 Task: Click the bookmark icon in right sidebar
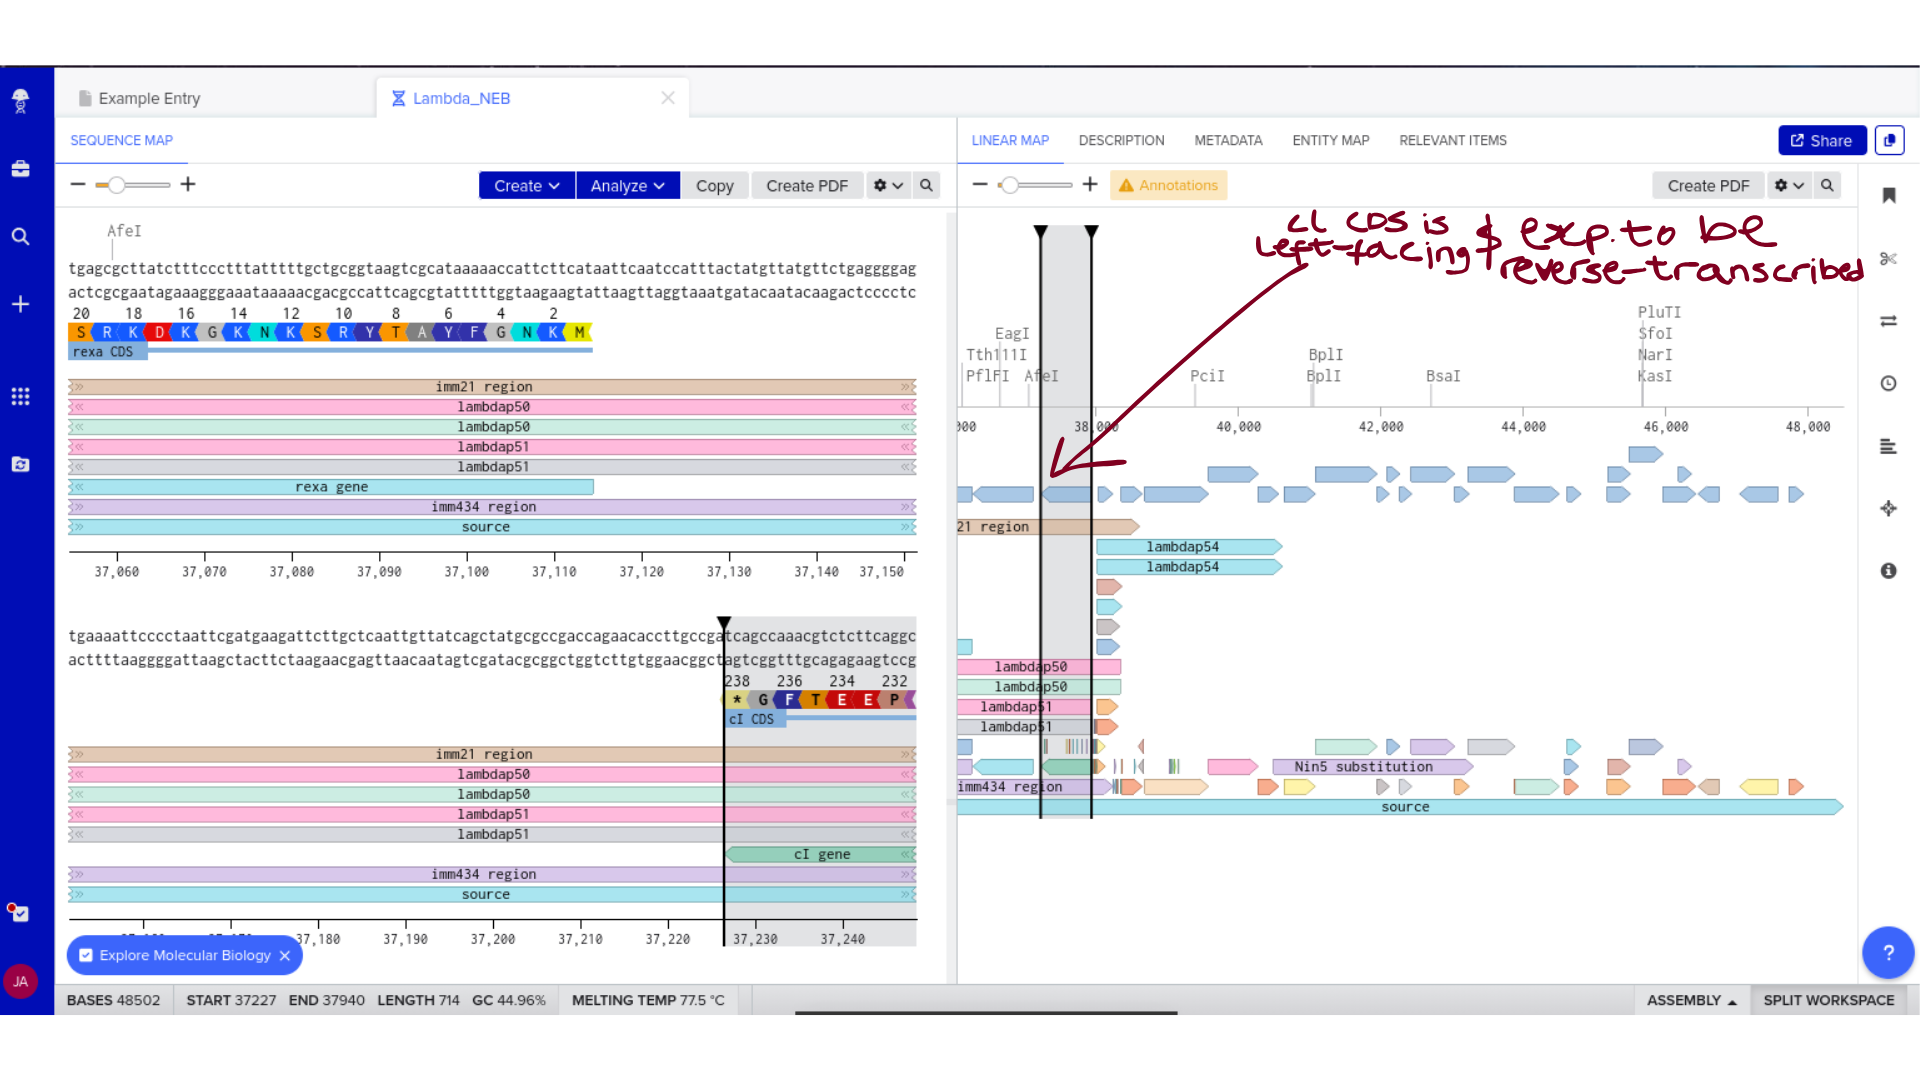coord(1888,196)
